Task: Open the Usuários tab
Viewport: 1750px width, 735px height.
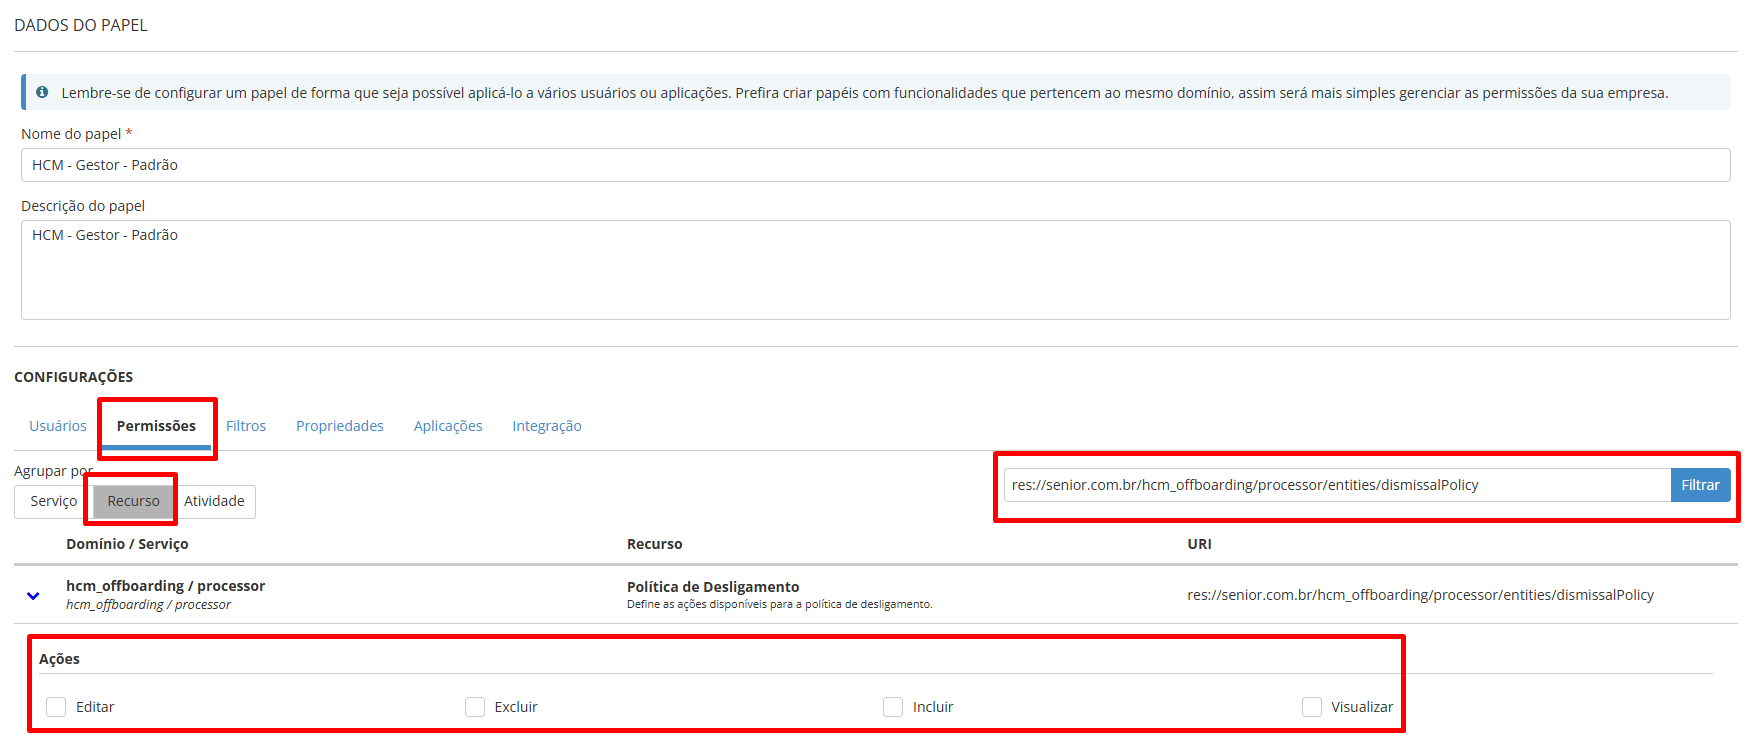Action: tap(58, 426)
